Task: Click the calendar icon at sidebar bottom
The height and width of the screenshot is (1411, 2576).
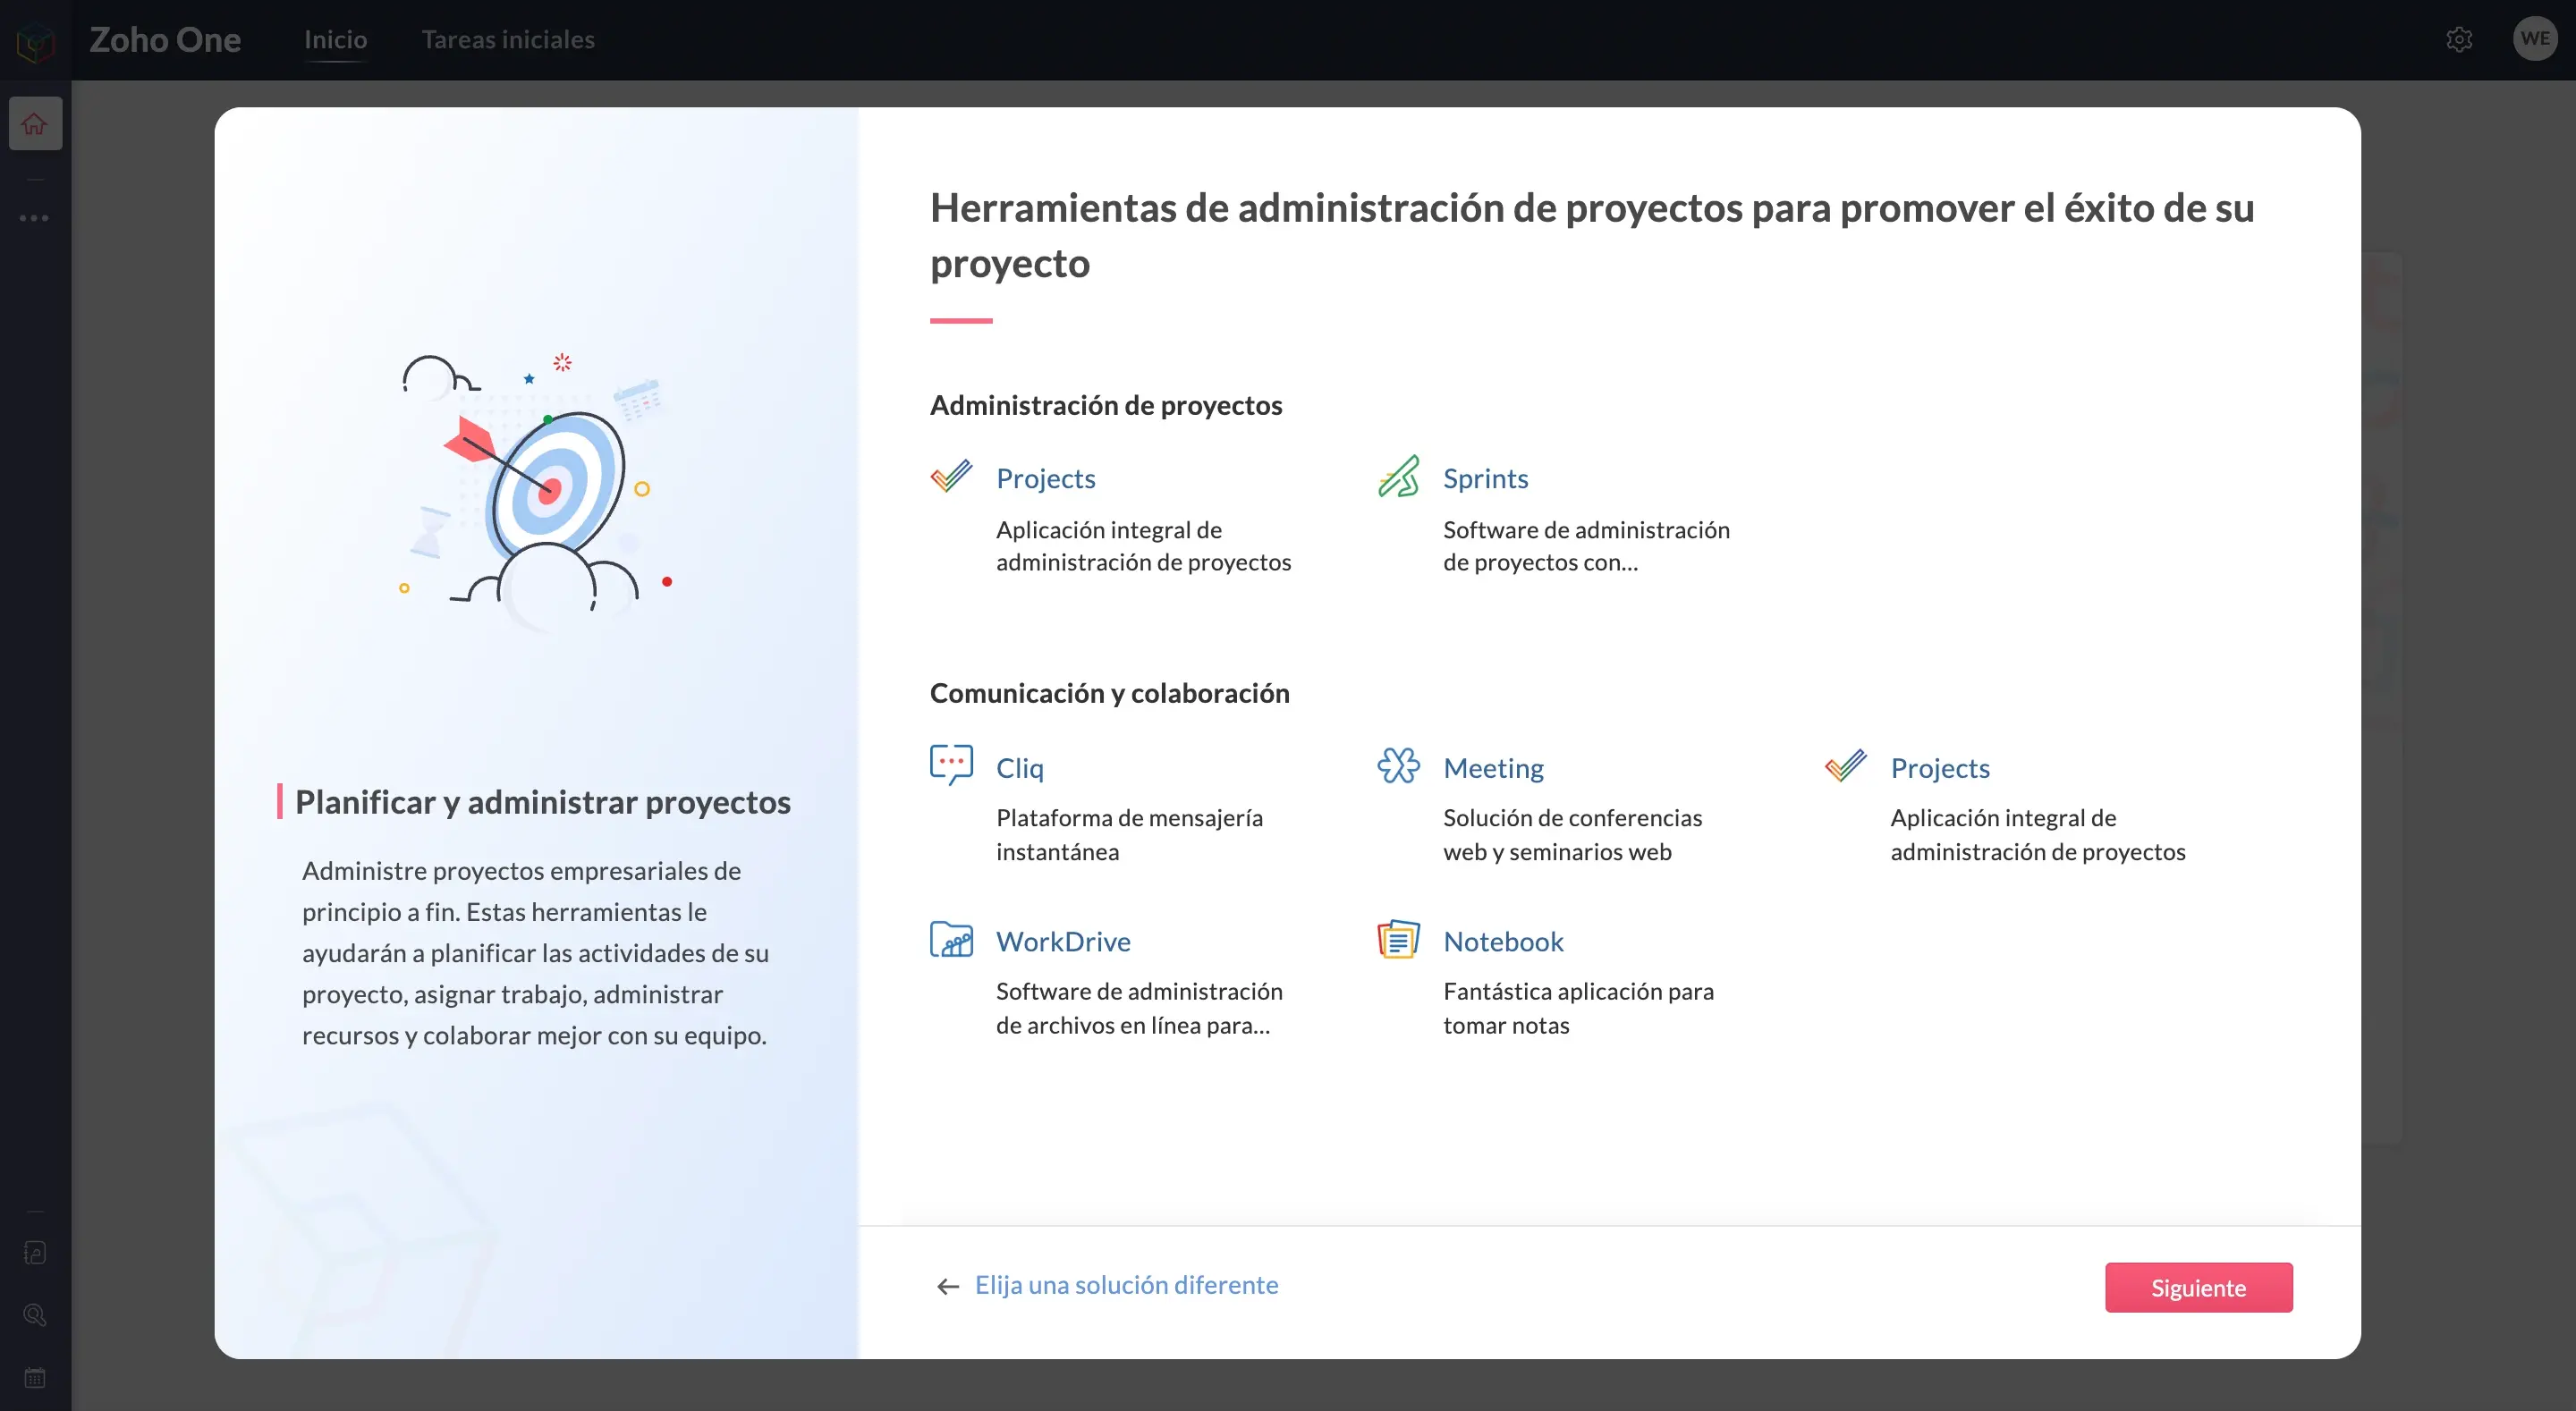Action: (35, 1378)
